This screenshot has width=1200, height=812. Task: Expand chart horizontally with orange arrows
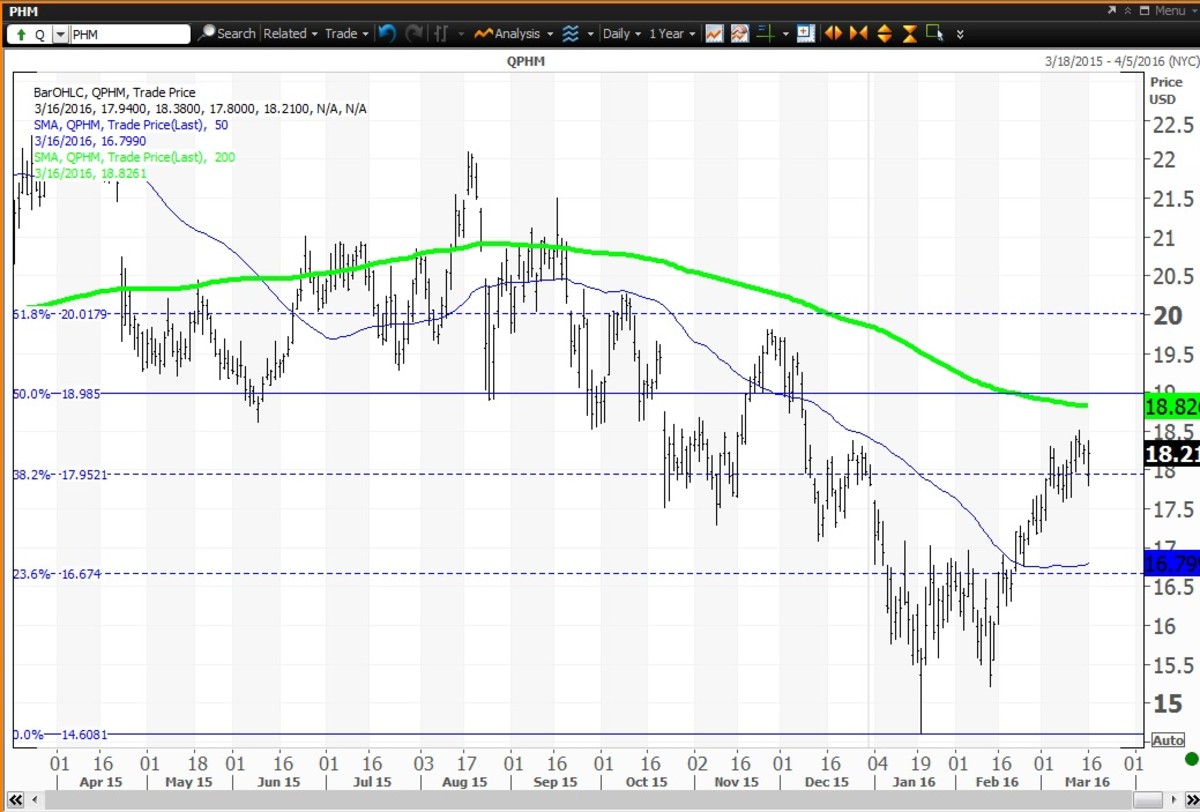click(832, 33)
